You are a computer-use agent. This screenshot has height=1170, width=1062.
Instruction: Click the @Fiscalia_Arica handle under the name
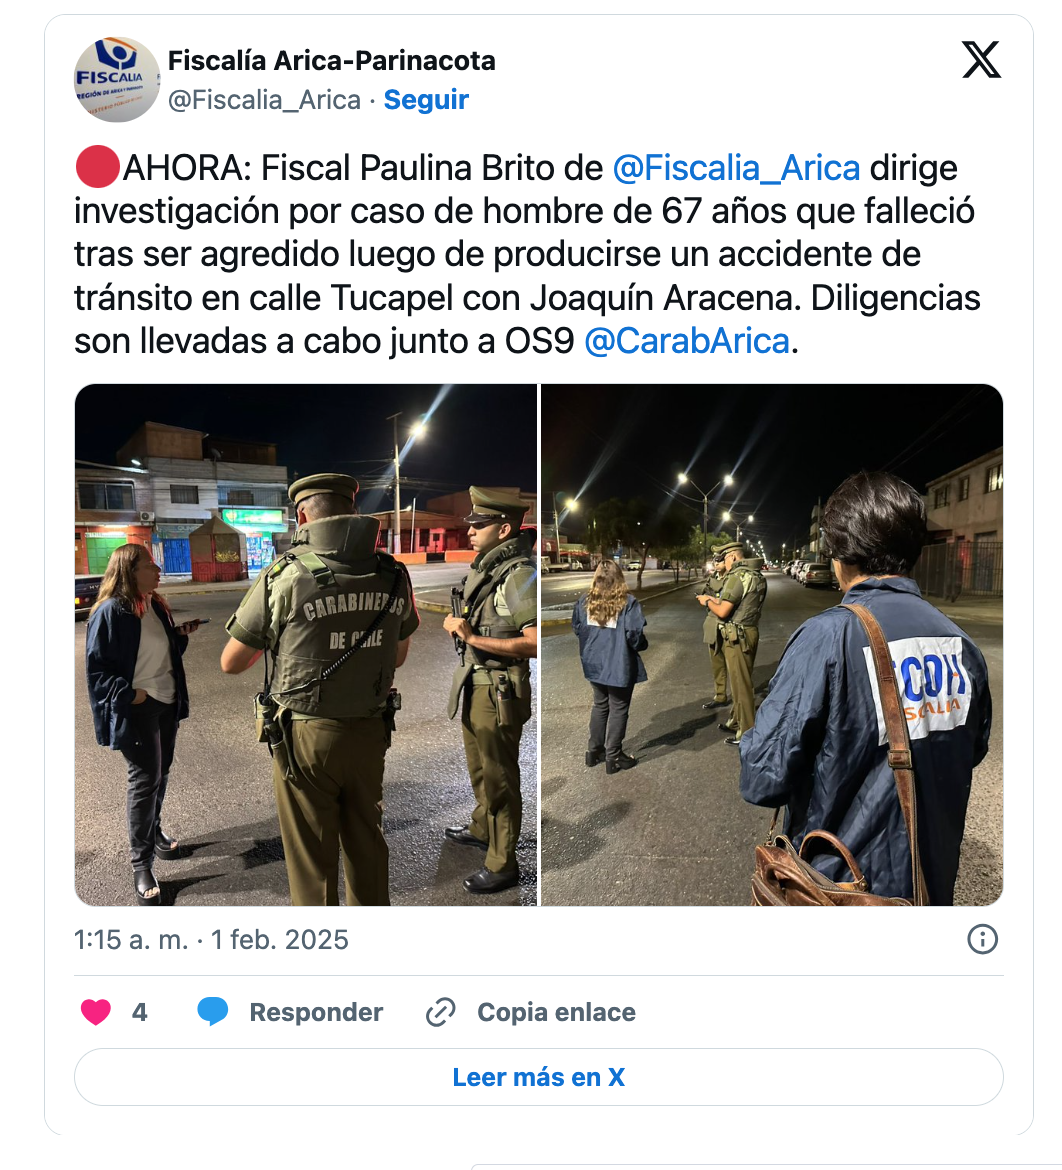264,99
